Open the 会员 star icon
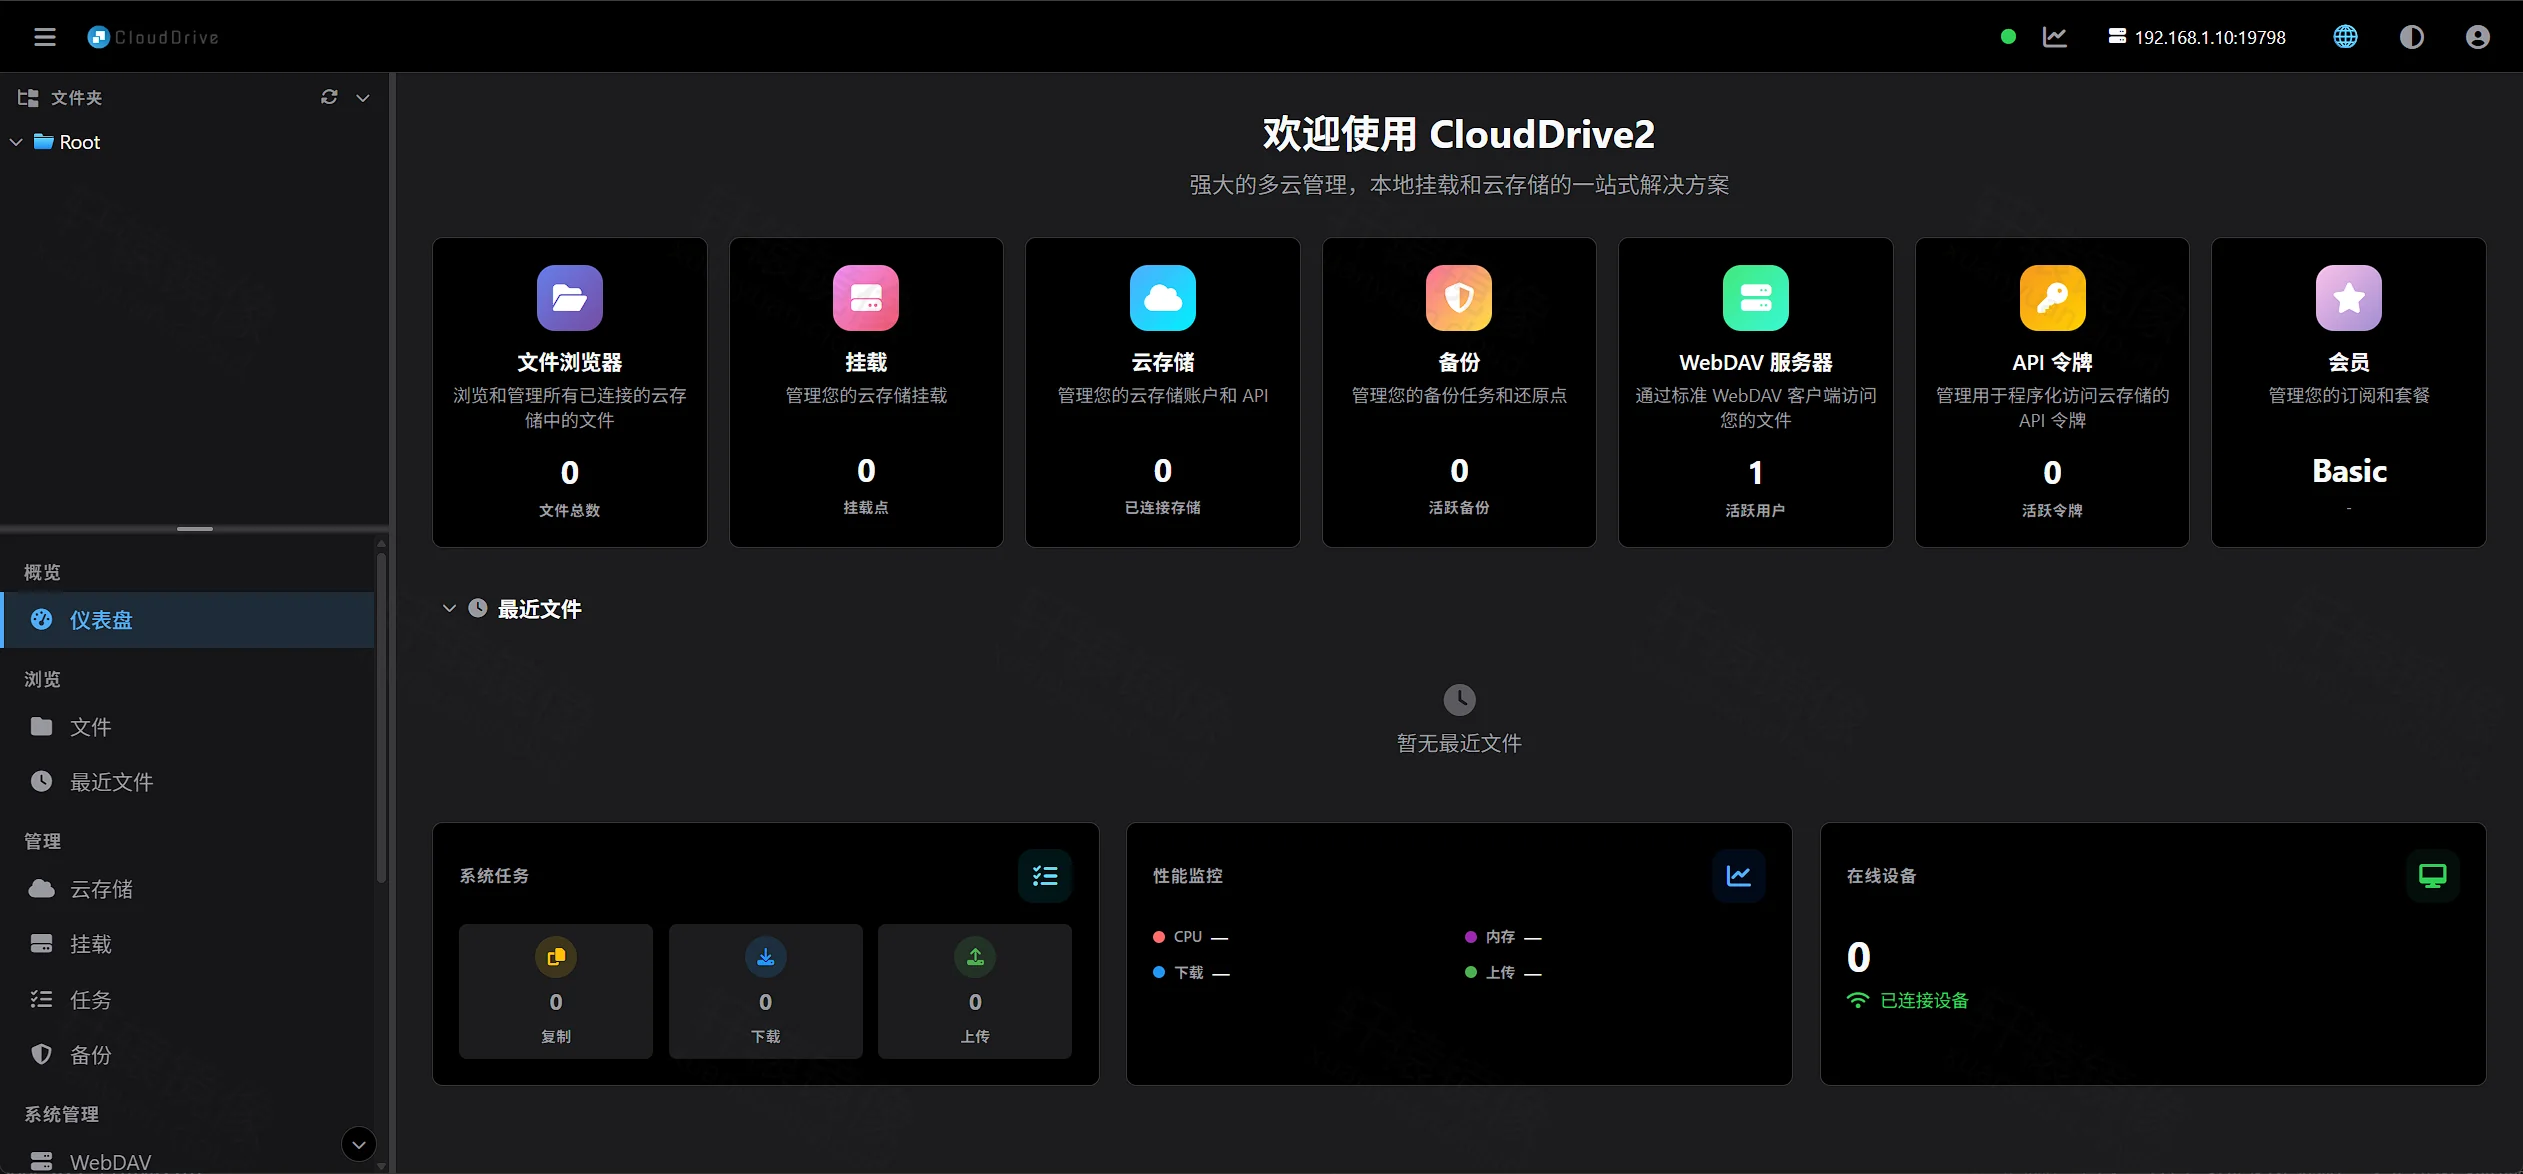This screenshot has height=1174, width=2523. point(2349,298)
